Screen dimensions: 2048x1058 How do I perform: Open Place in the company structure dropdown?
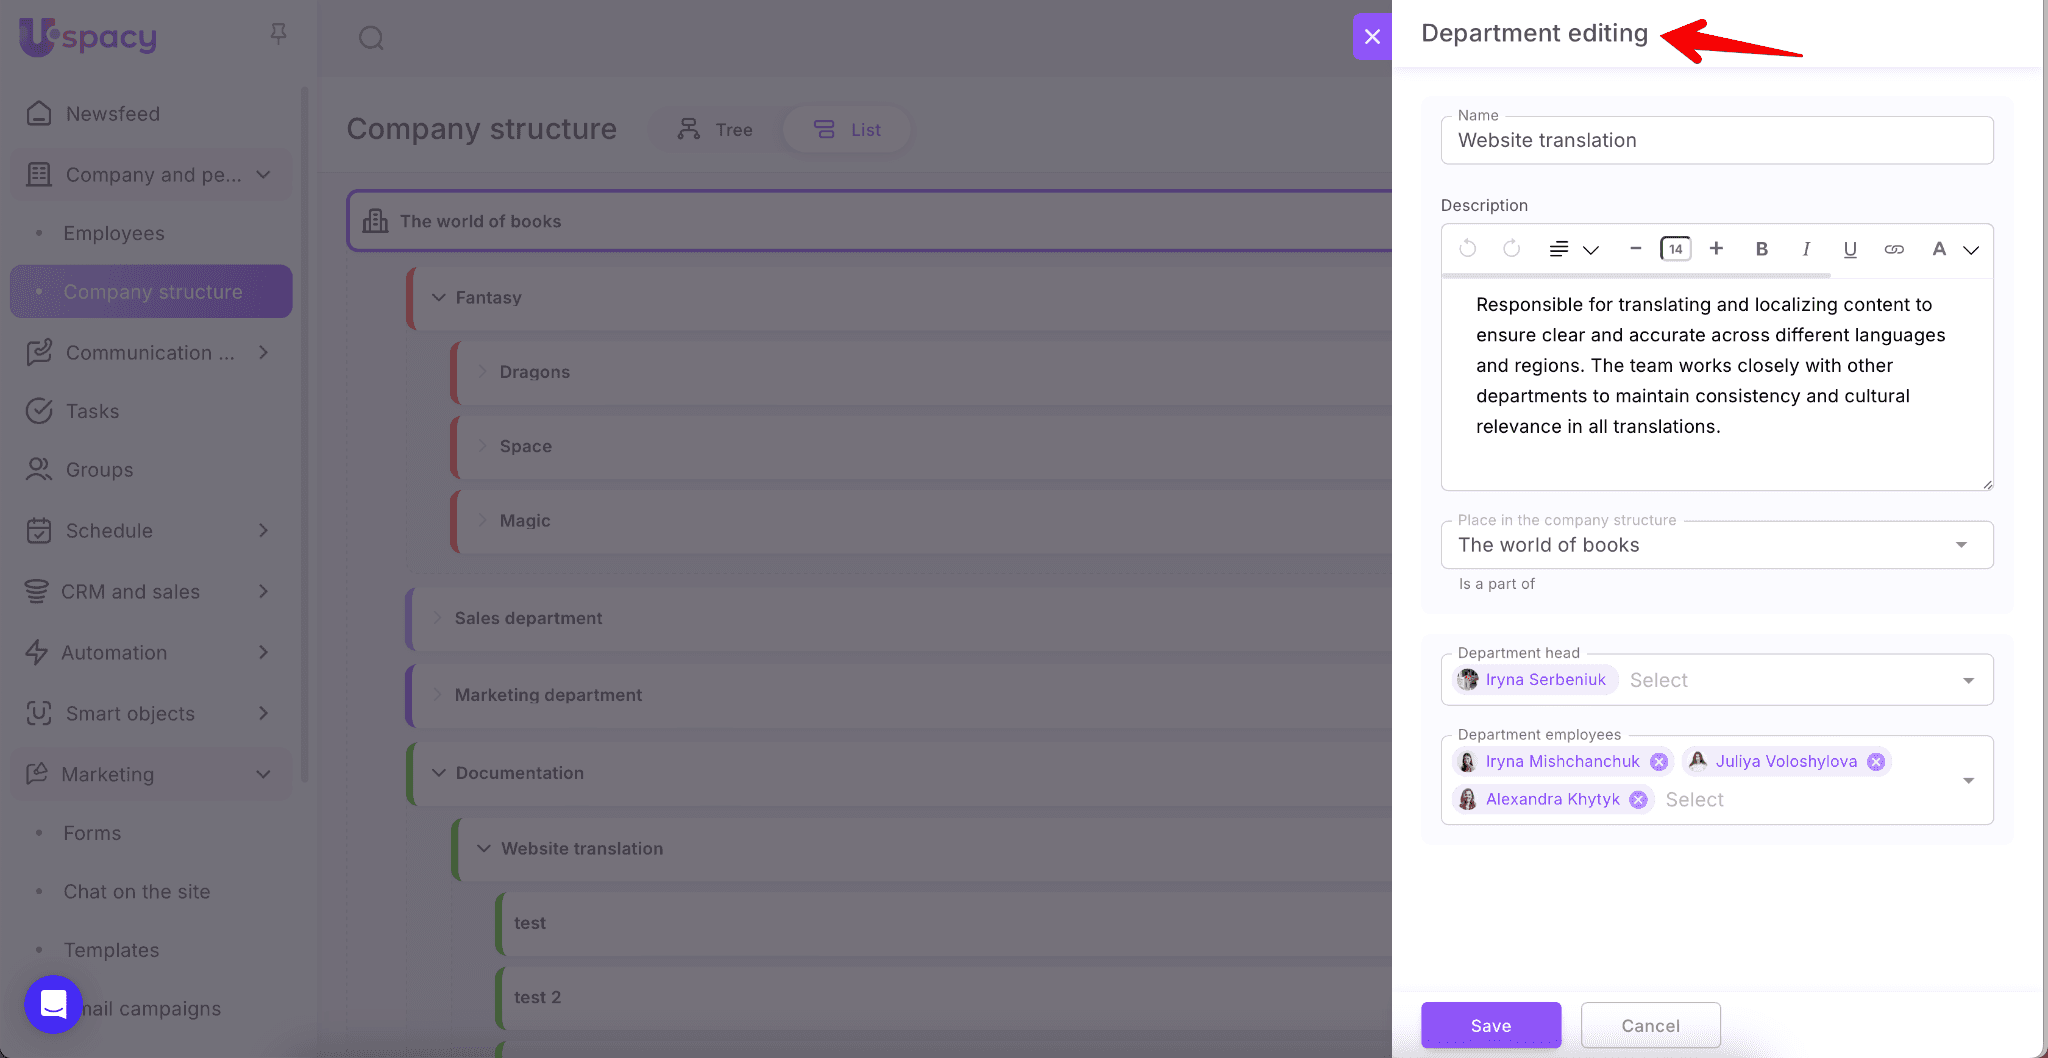pos(1961,545)
